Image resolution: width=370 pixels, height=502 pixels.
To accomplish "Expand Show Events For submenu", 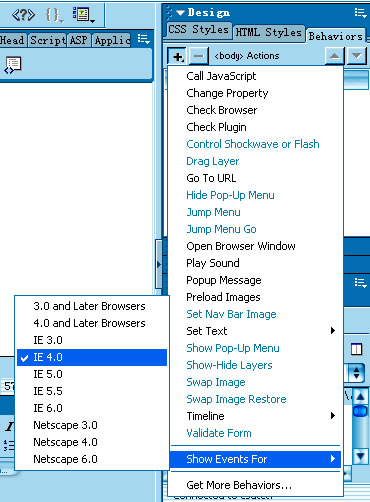I will [x=255, y=459].
